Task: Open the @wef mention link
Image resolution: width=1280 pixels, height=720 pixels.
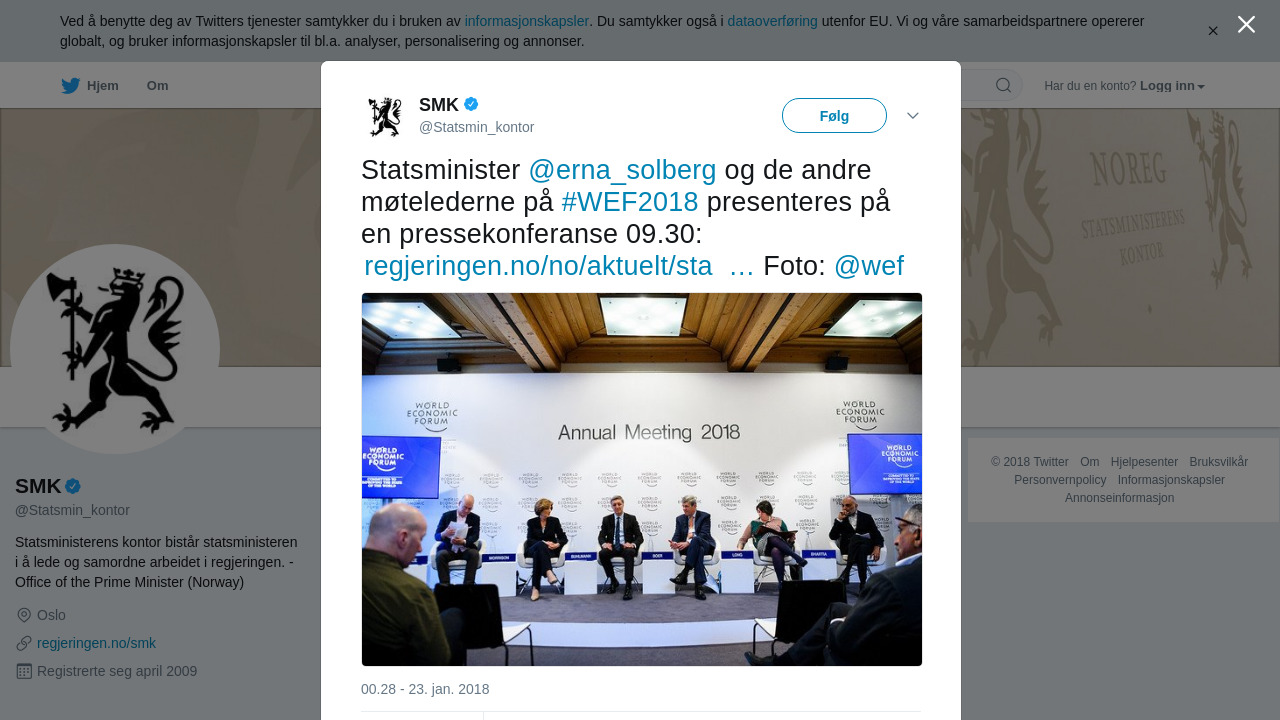Action: (868, 266)
